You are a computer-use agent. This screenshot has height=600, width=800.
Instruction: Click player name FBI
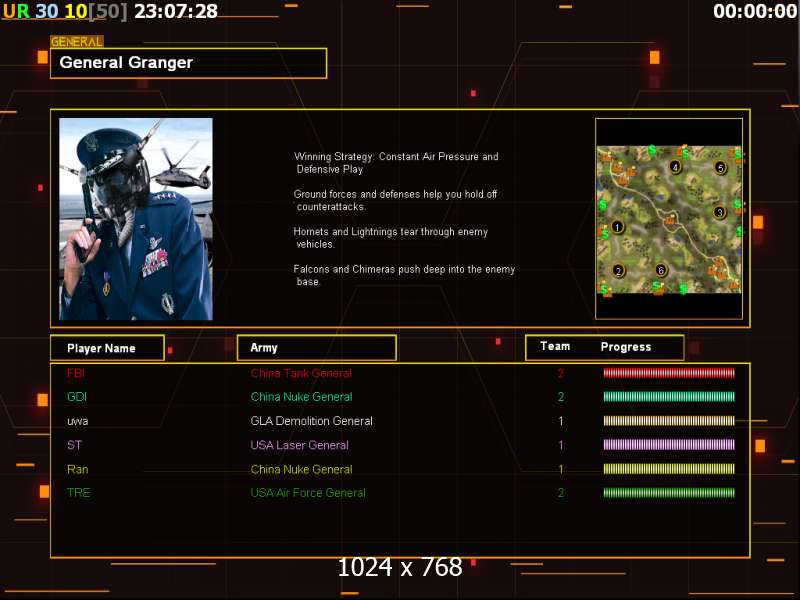coord(76,373)
